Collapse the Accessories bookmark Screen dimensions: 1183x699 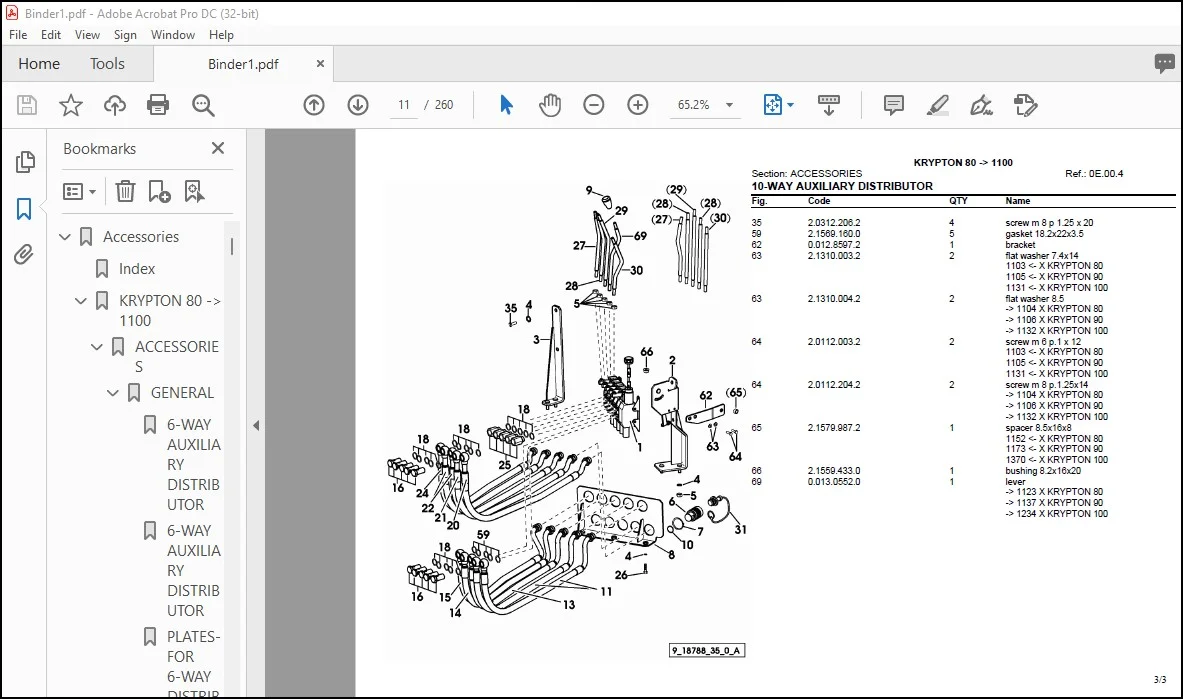pos(65,237)
